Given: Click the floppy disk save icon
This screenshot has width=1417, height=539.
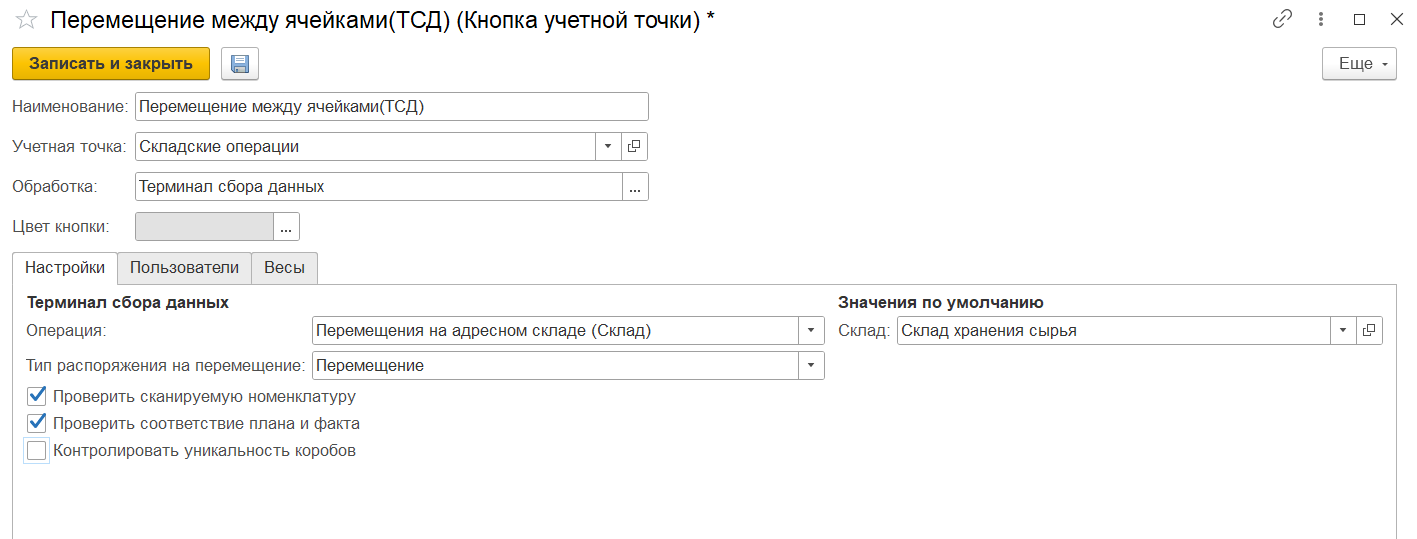Looking at the screenshot, I should (x=240, y=64).
